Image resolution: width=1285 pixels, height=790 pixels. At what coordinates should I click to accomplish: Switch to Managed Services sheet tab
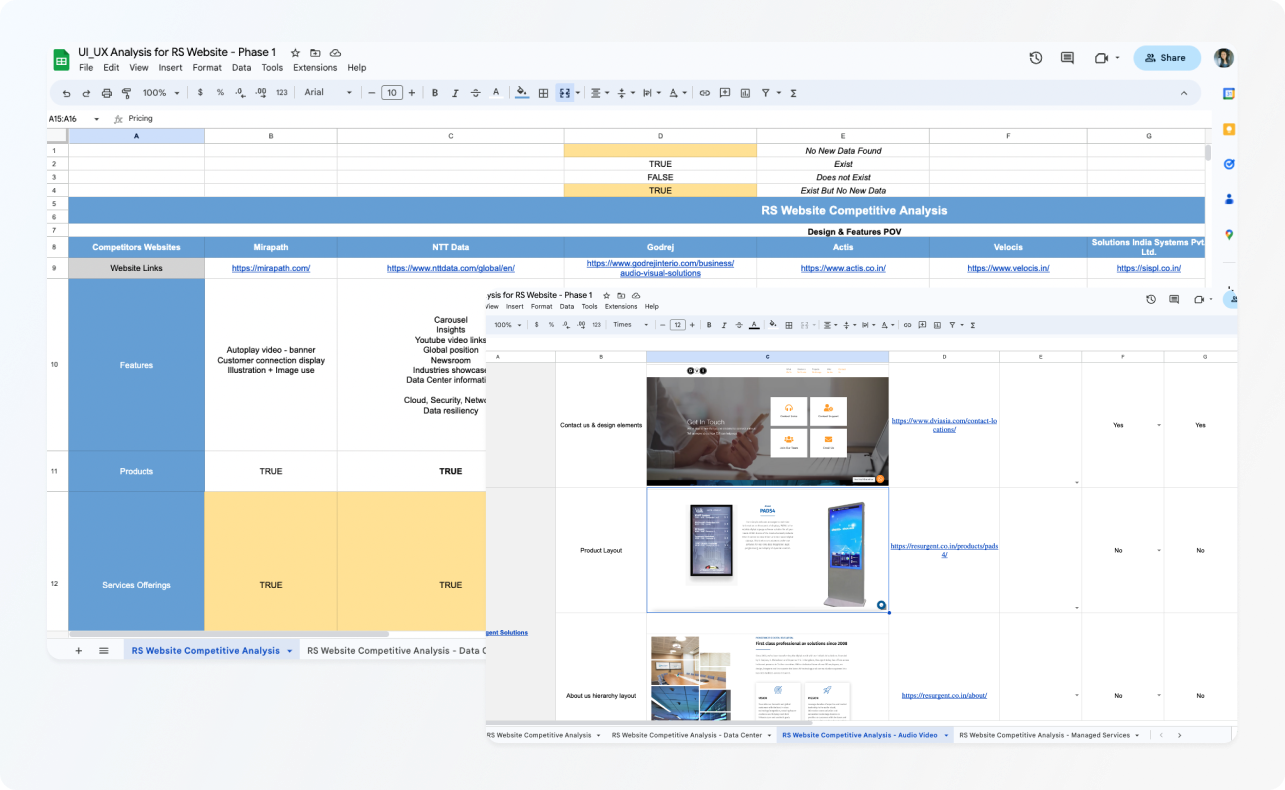tap(1049, 735)
